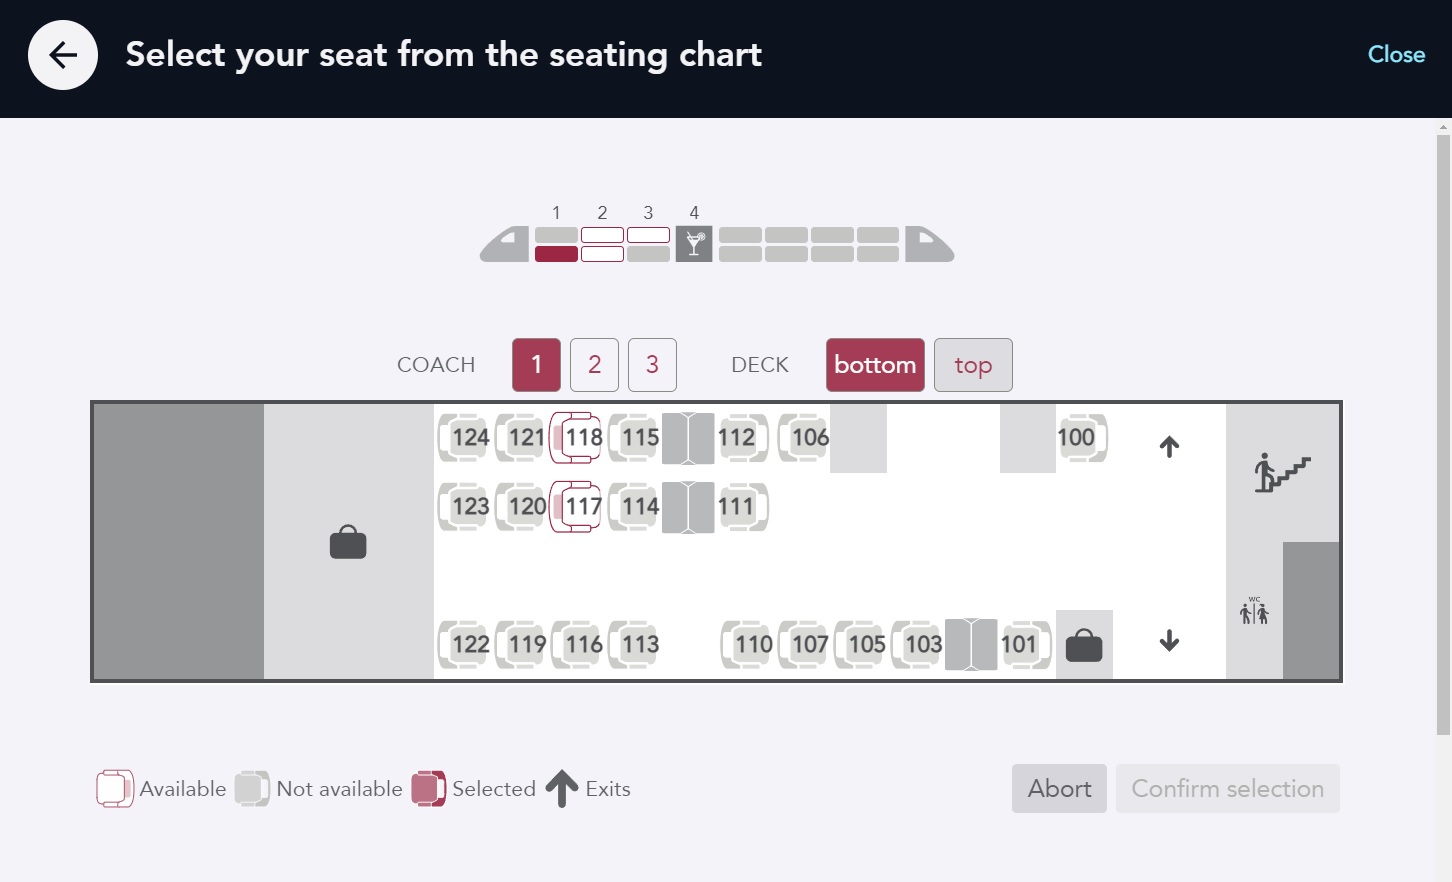Click the bar car cocktail icon
This screenshot has height=882, width=1452.
click(694, 244)
